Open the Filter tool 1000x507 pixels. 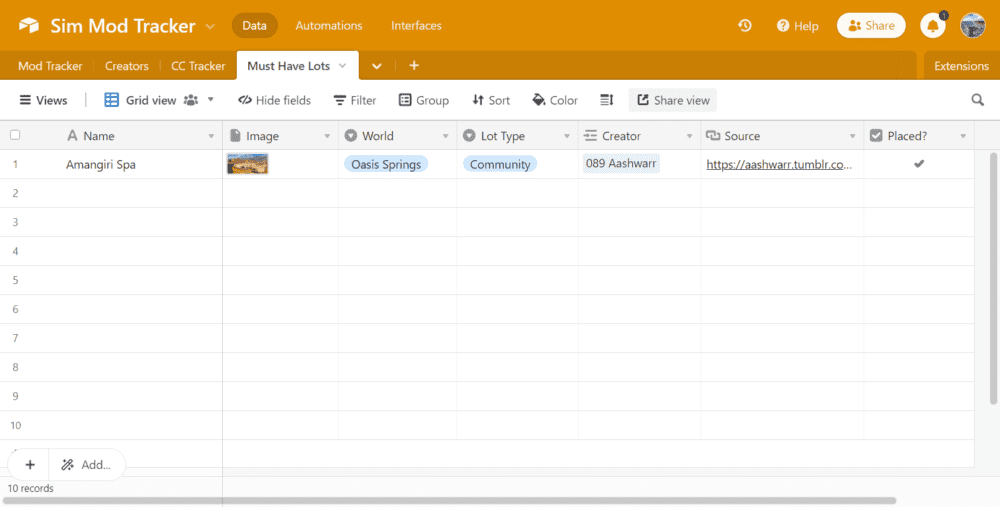354,100
